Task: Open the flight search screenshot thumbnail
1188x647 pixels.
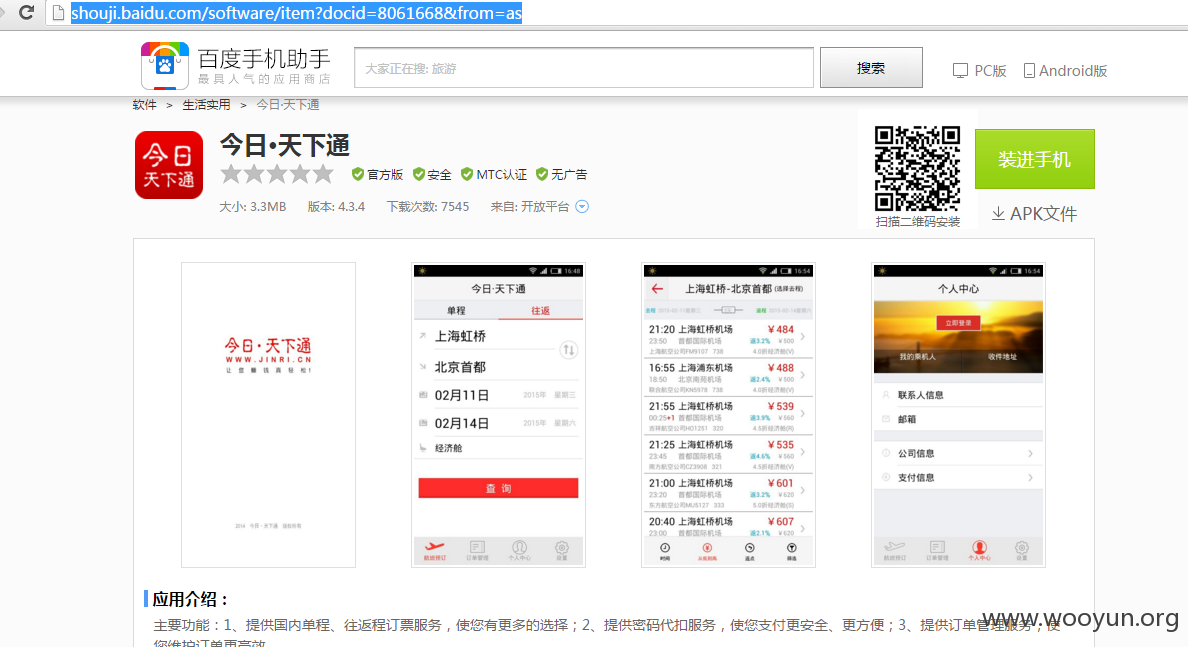Action: 499,414
